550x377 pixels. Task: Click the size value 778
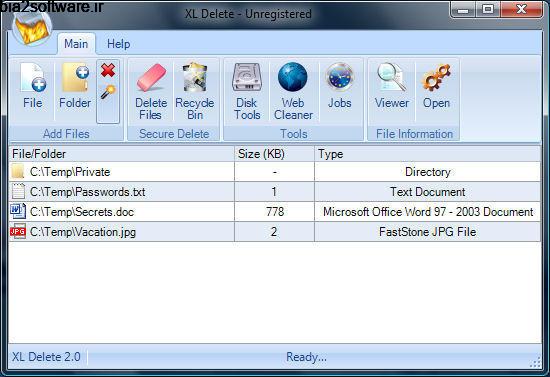coord(275,211)
